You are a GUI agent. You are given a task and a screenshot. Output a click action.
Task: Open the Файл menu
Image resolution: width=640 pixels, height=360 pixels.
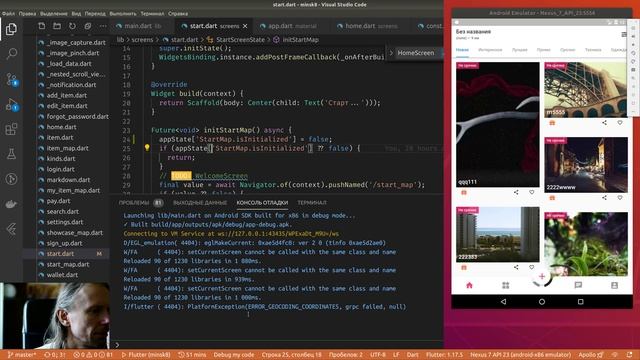(x=8, y=13)
